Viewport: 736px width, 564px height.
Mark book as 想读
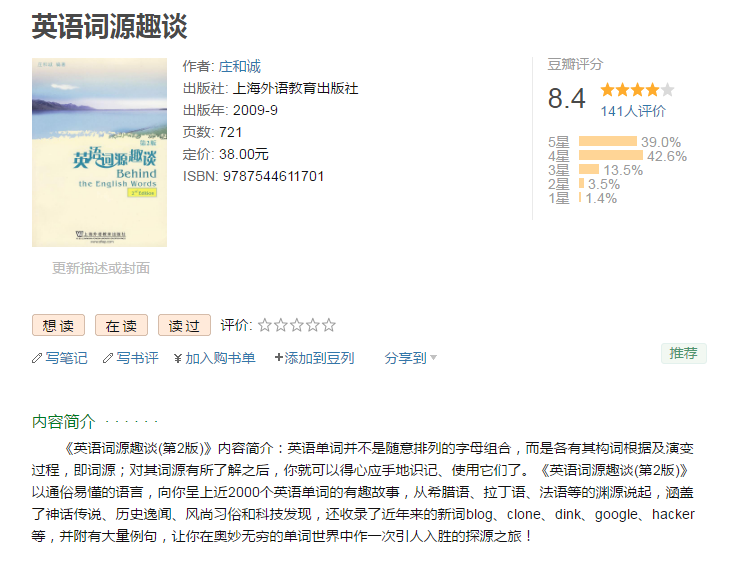pyautogui.click(x=58, y=325)
